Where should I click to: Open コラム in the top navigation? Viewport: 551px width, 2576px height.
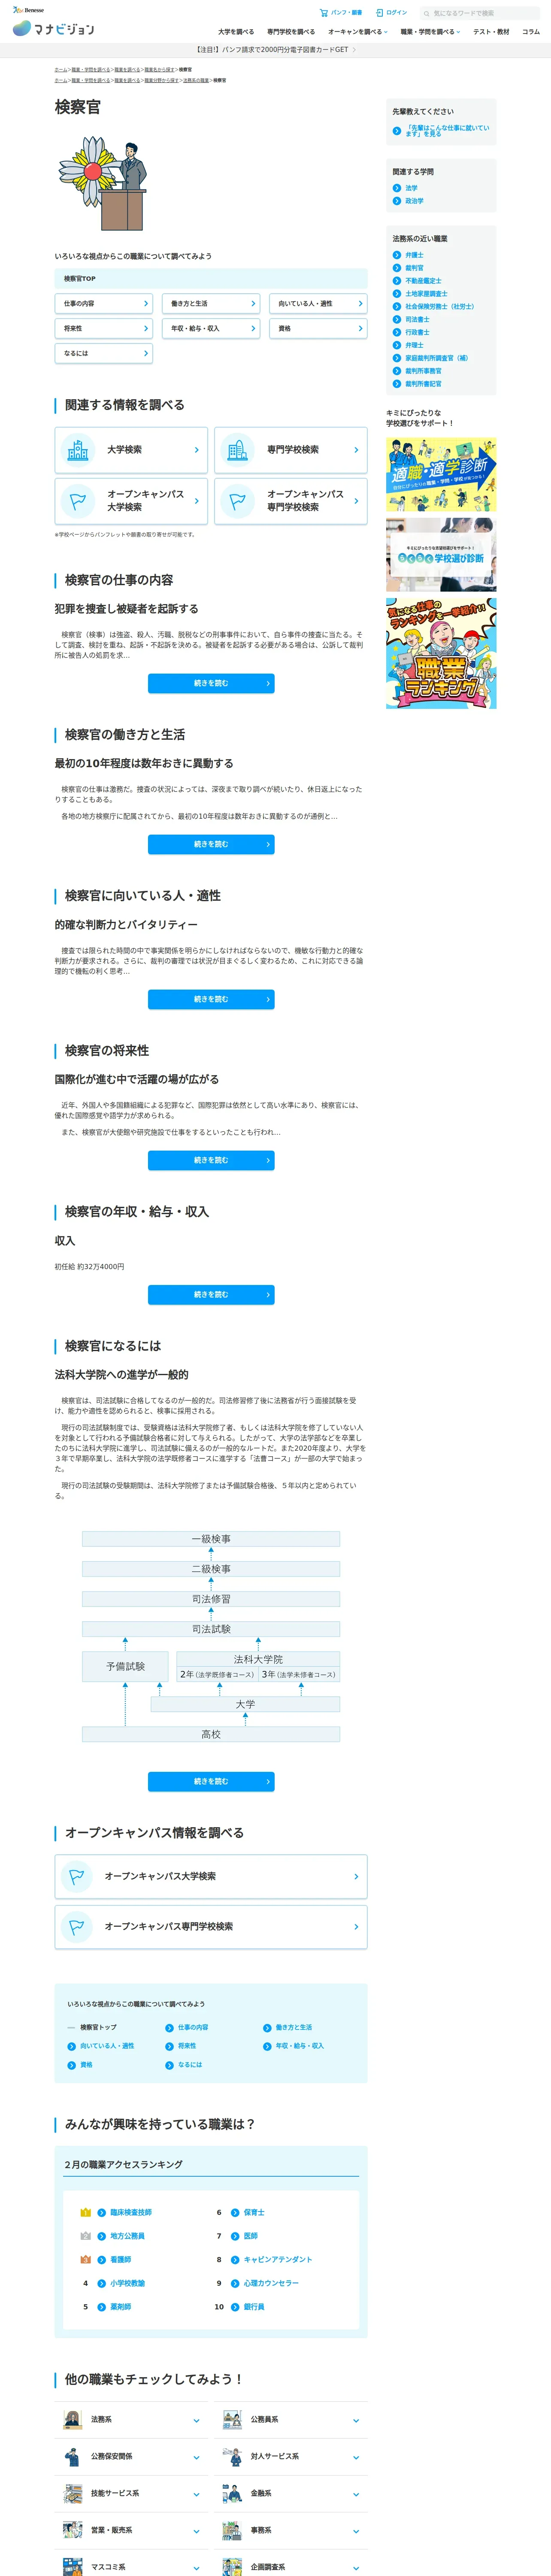point(531,32)
